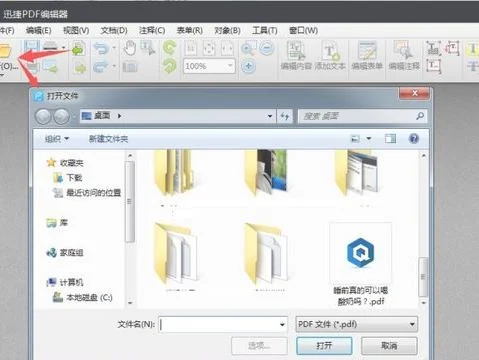Click the 搜索 桌面 search box
479x360 pixels.
(x=362, y=116)
